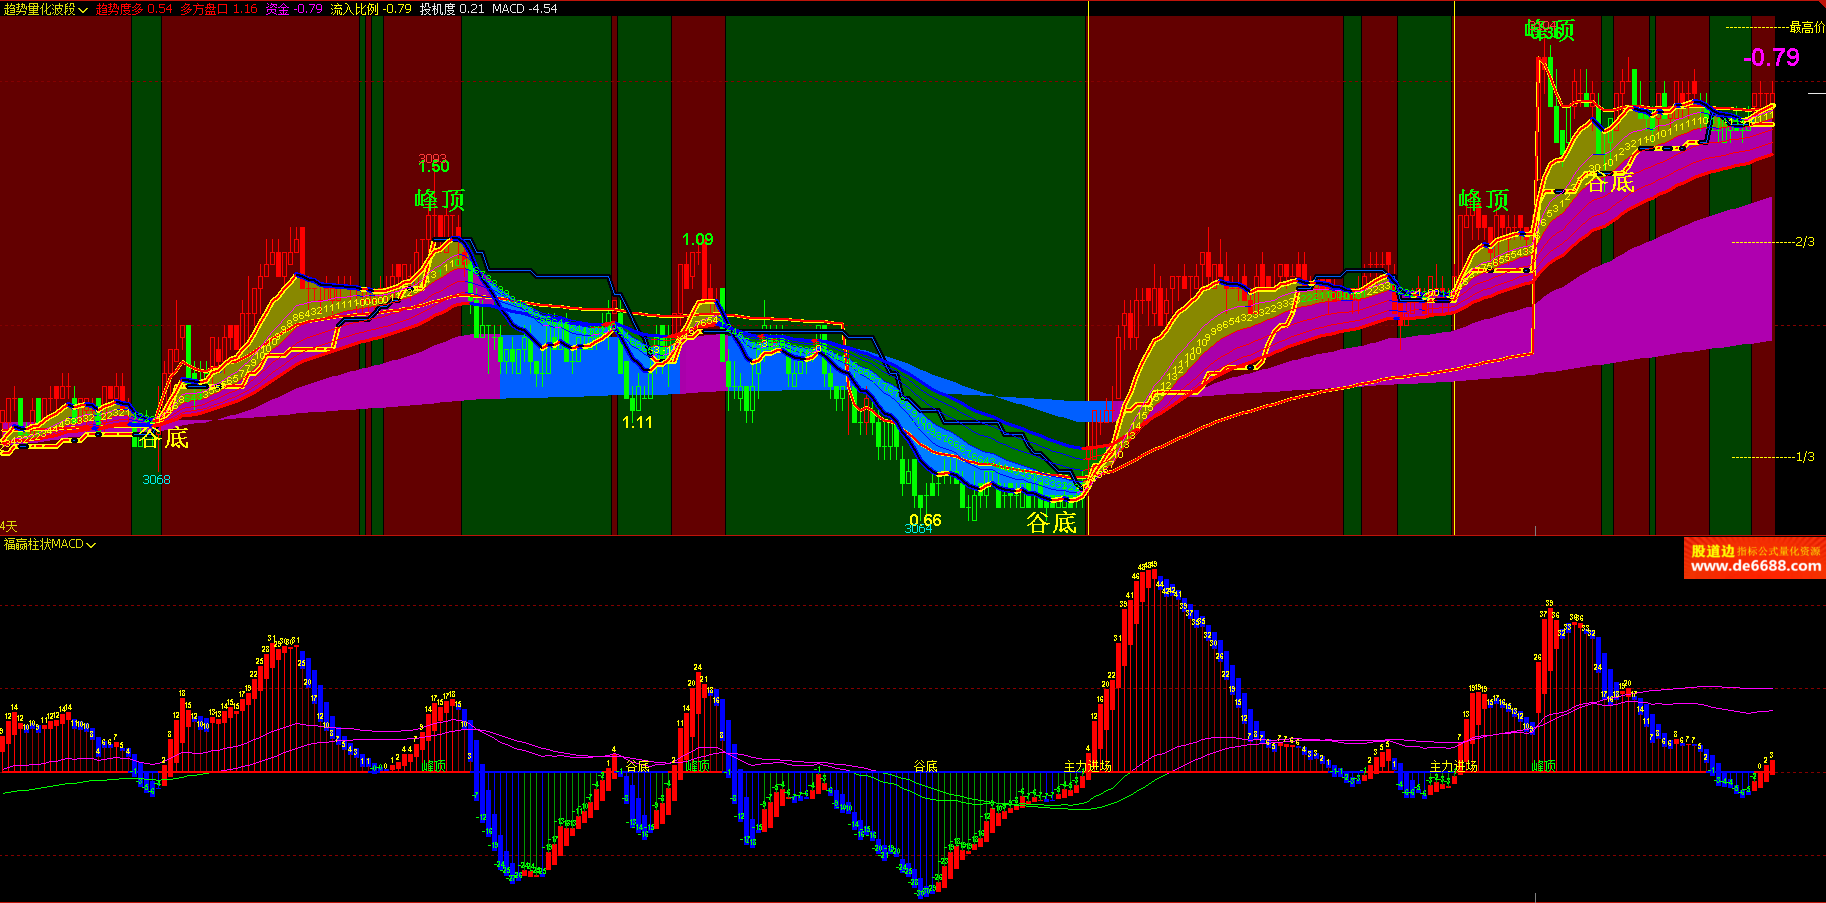Expand the 趋势量化波段 indicator dropdown

click(x=46, y=9)
